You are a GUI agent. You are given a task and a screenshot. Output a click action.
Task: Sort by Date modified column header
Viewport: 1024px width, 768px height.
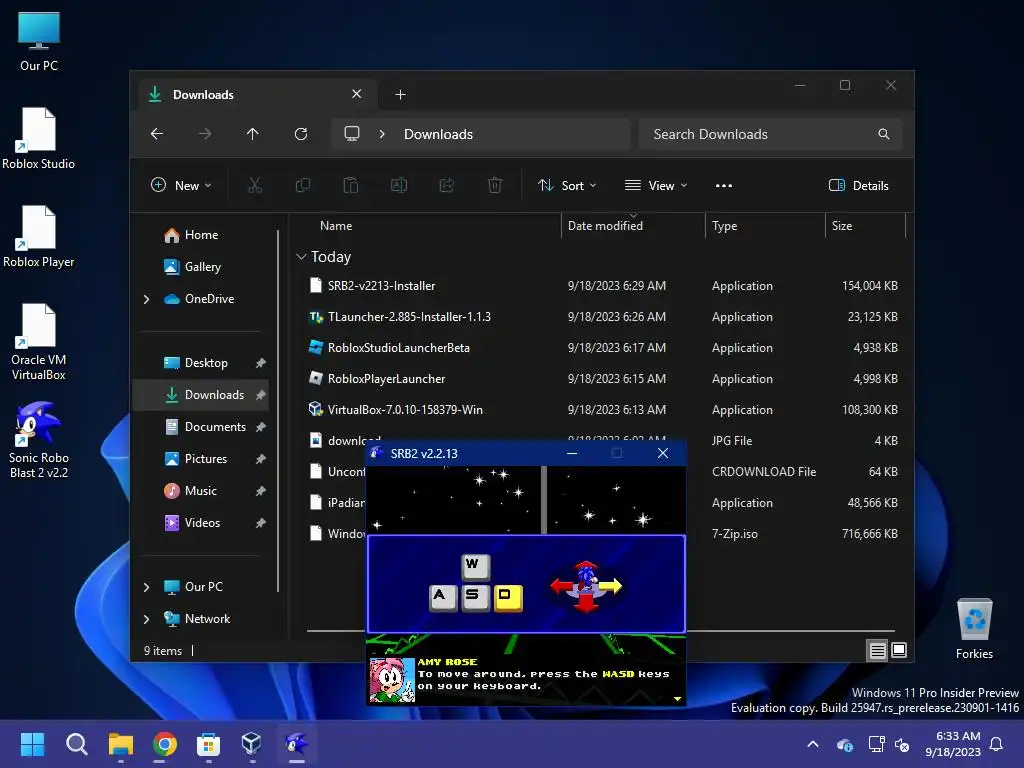[x=605, y=226]
